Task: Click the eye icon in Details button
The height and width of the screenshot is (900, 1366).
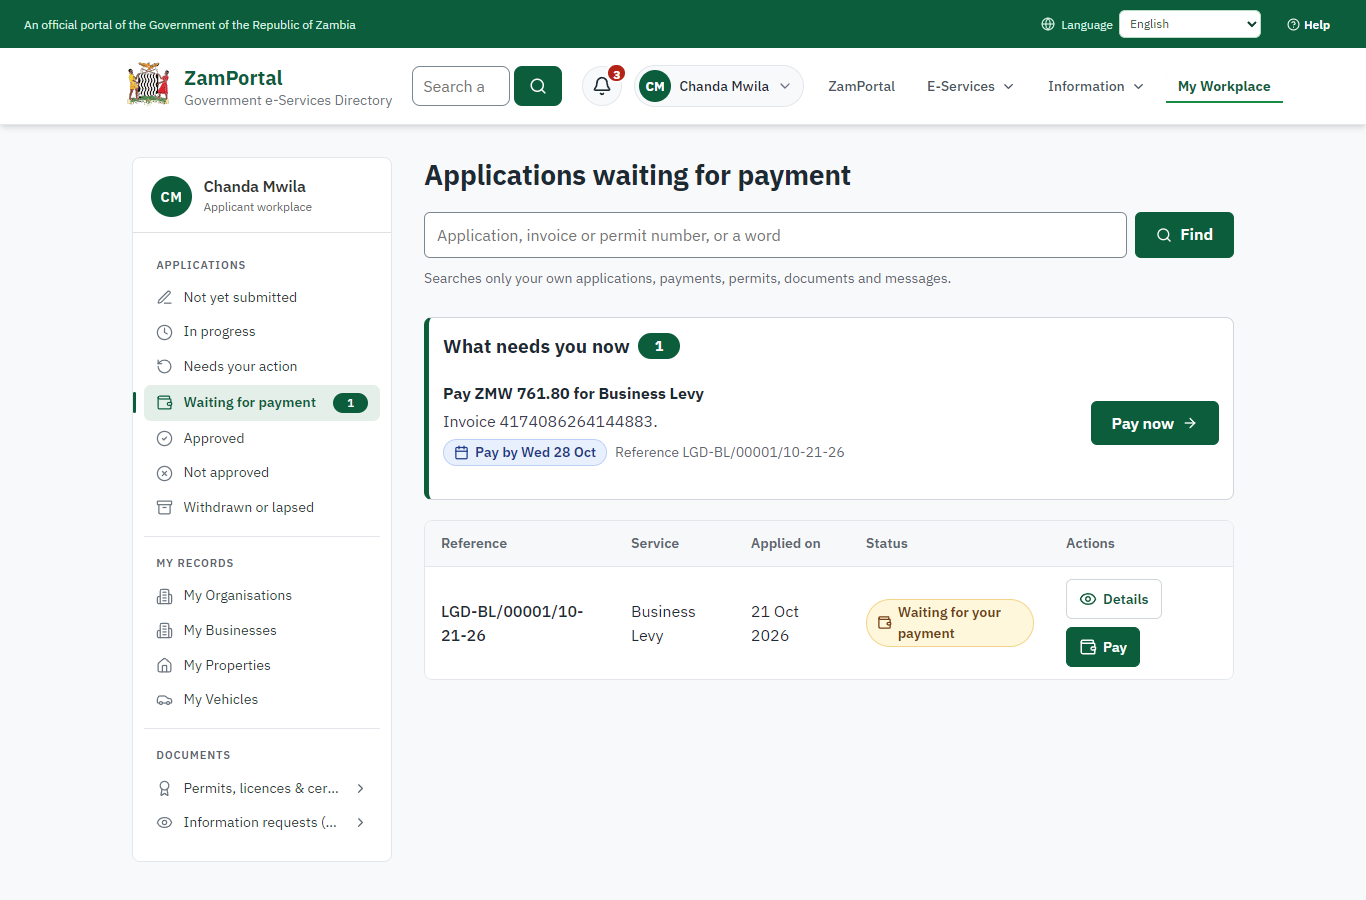Action: (x=1088, y=599)
